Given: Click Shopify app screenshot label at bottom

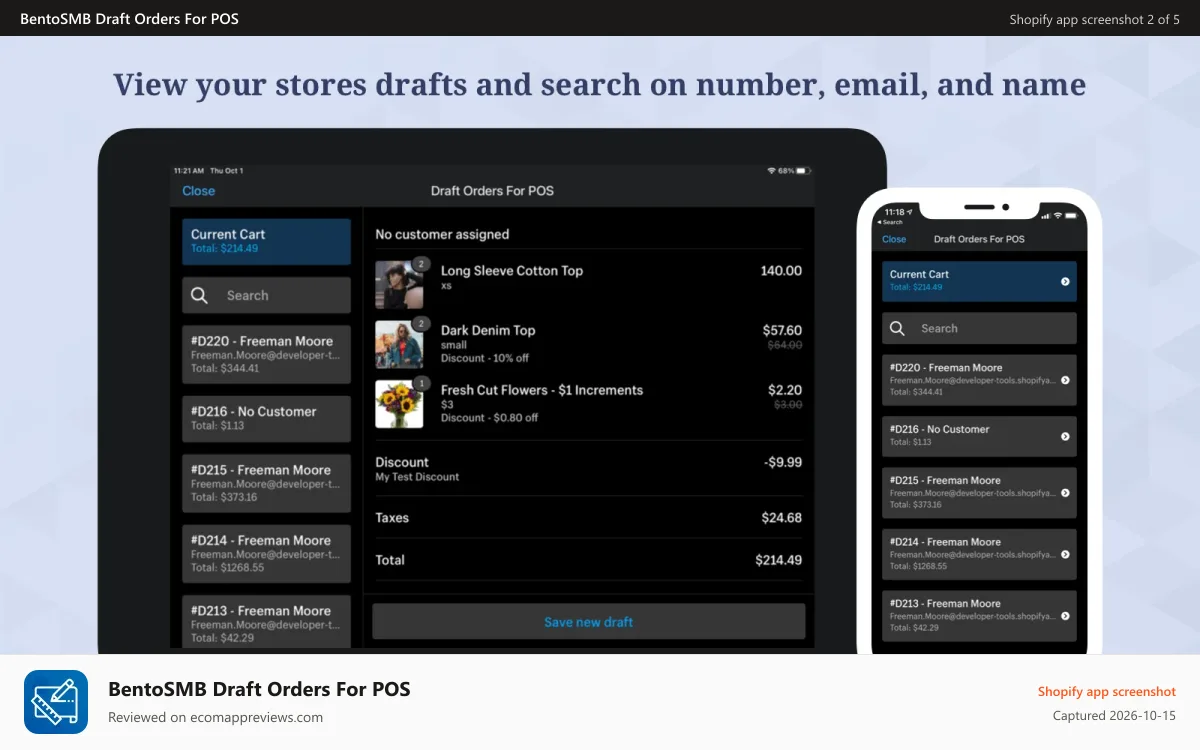Looking at the screenshot, I should click(1107, 692).
